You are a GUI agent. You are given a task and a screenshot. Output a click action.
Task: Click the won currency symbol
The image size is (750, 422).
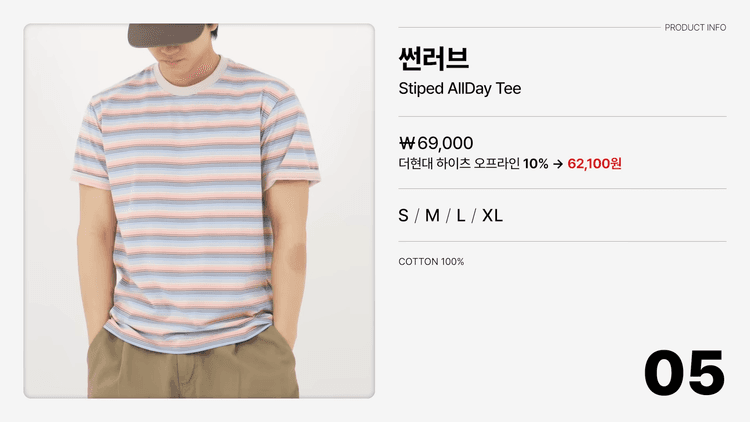point(407,143)
